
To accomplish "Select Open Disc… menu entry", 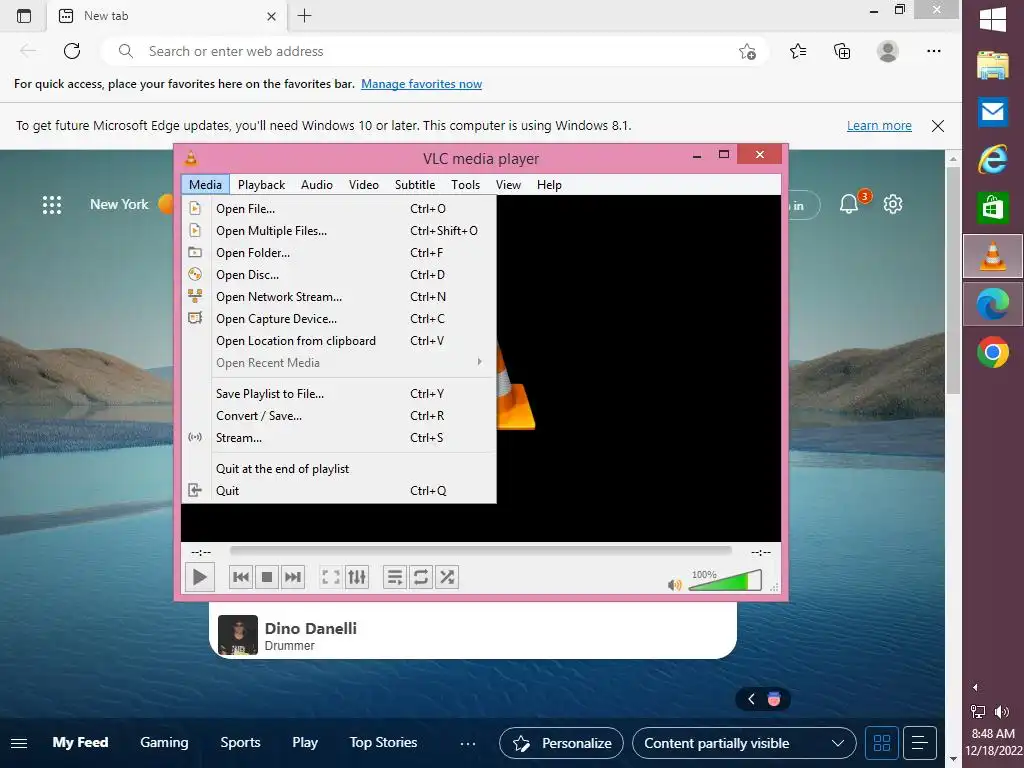I will pyautogui.click(x=339, y=275).
